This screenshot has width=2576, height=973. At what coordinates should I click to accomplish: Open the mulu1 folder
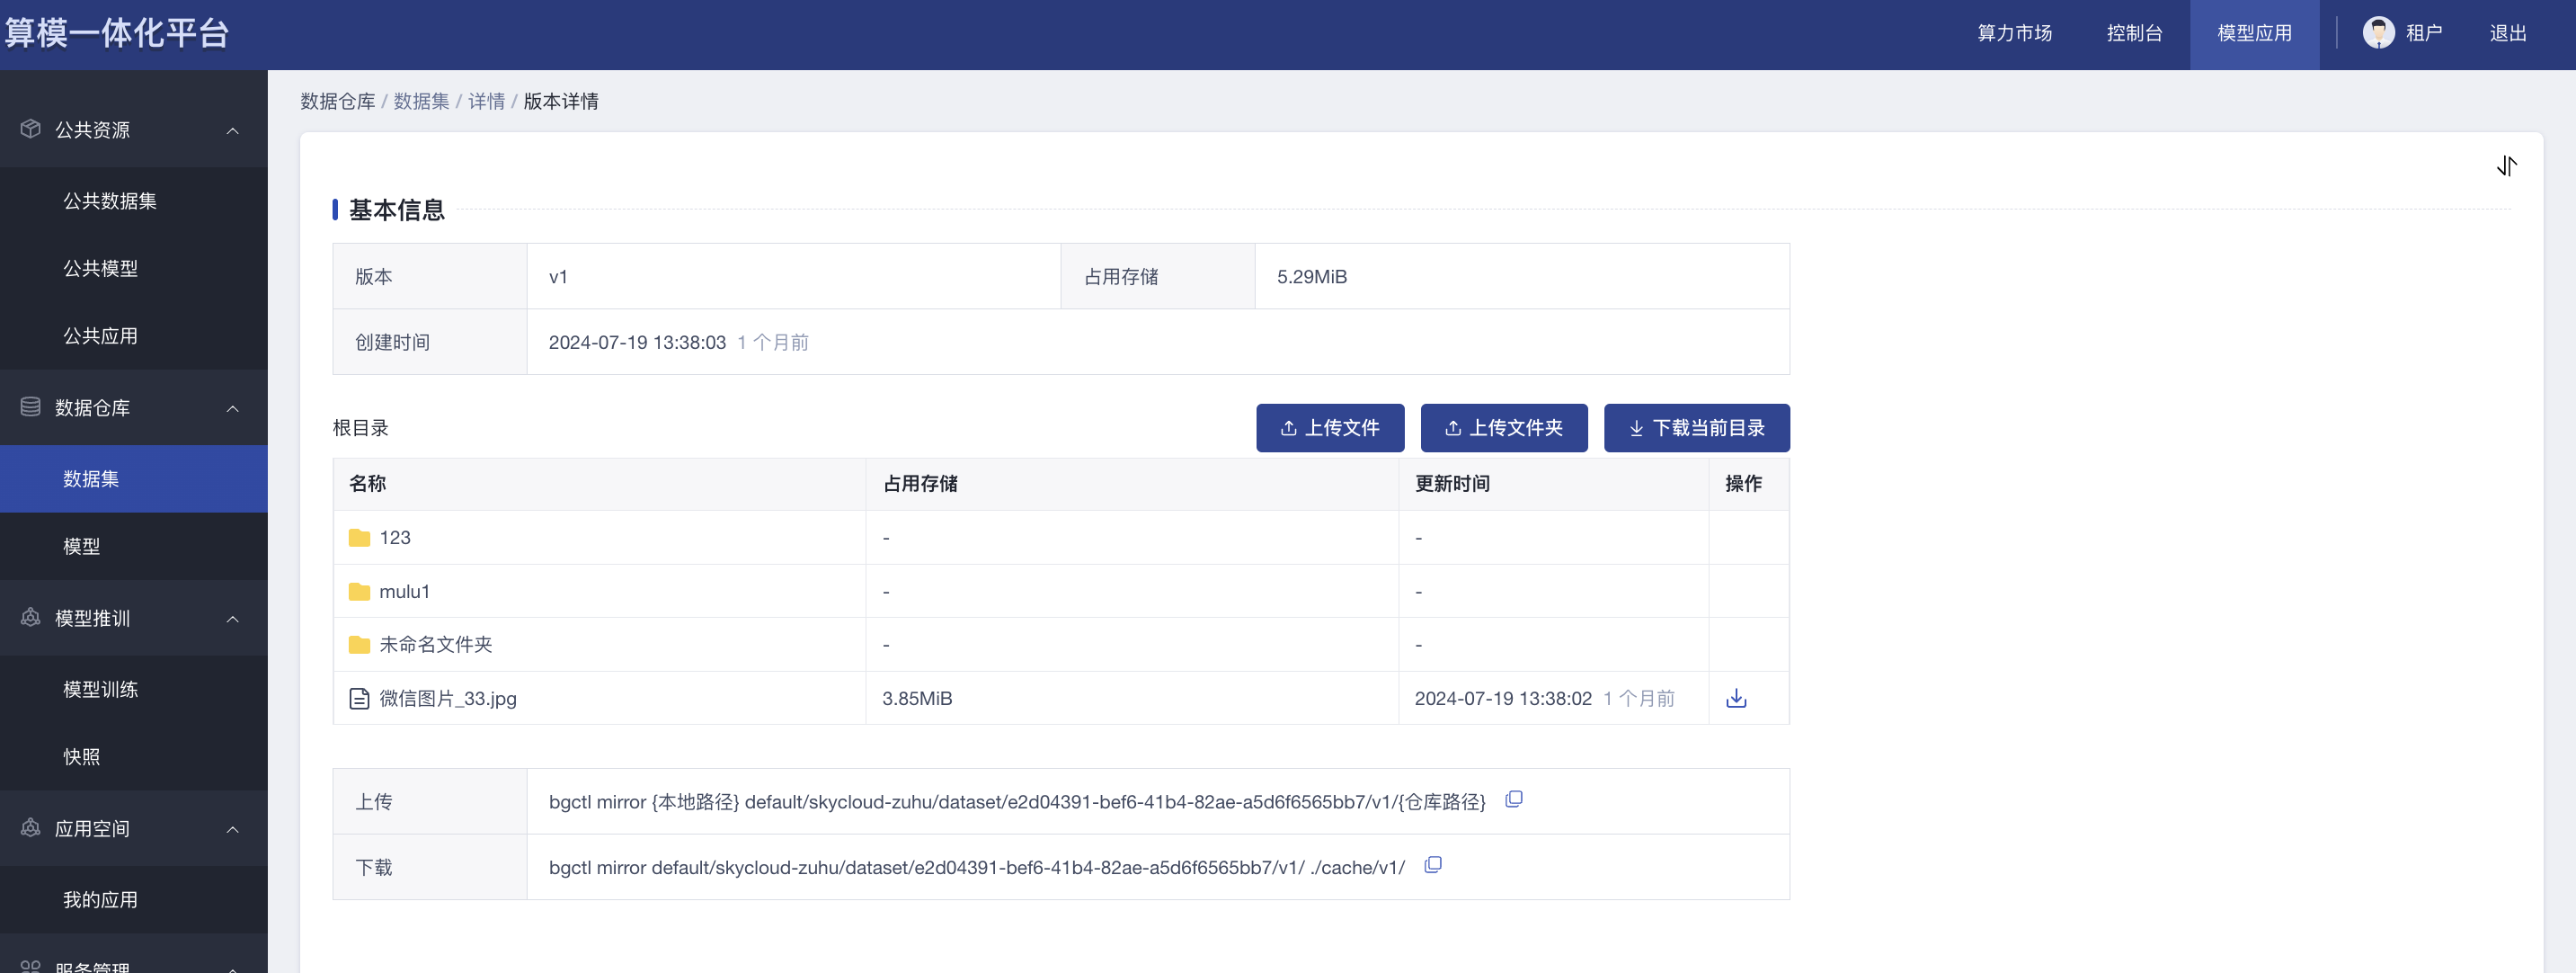(x=404, y=592)
